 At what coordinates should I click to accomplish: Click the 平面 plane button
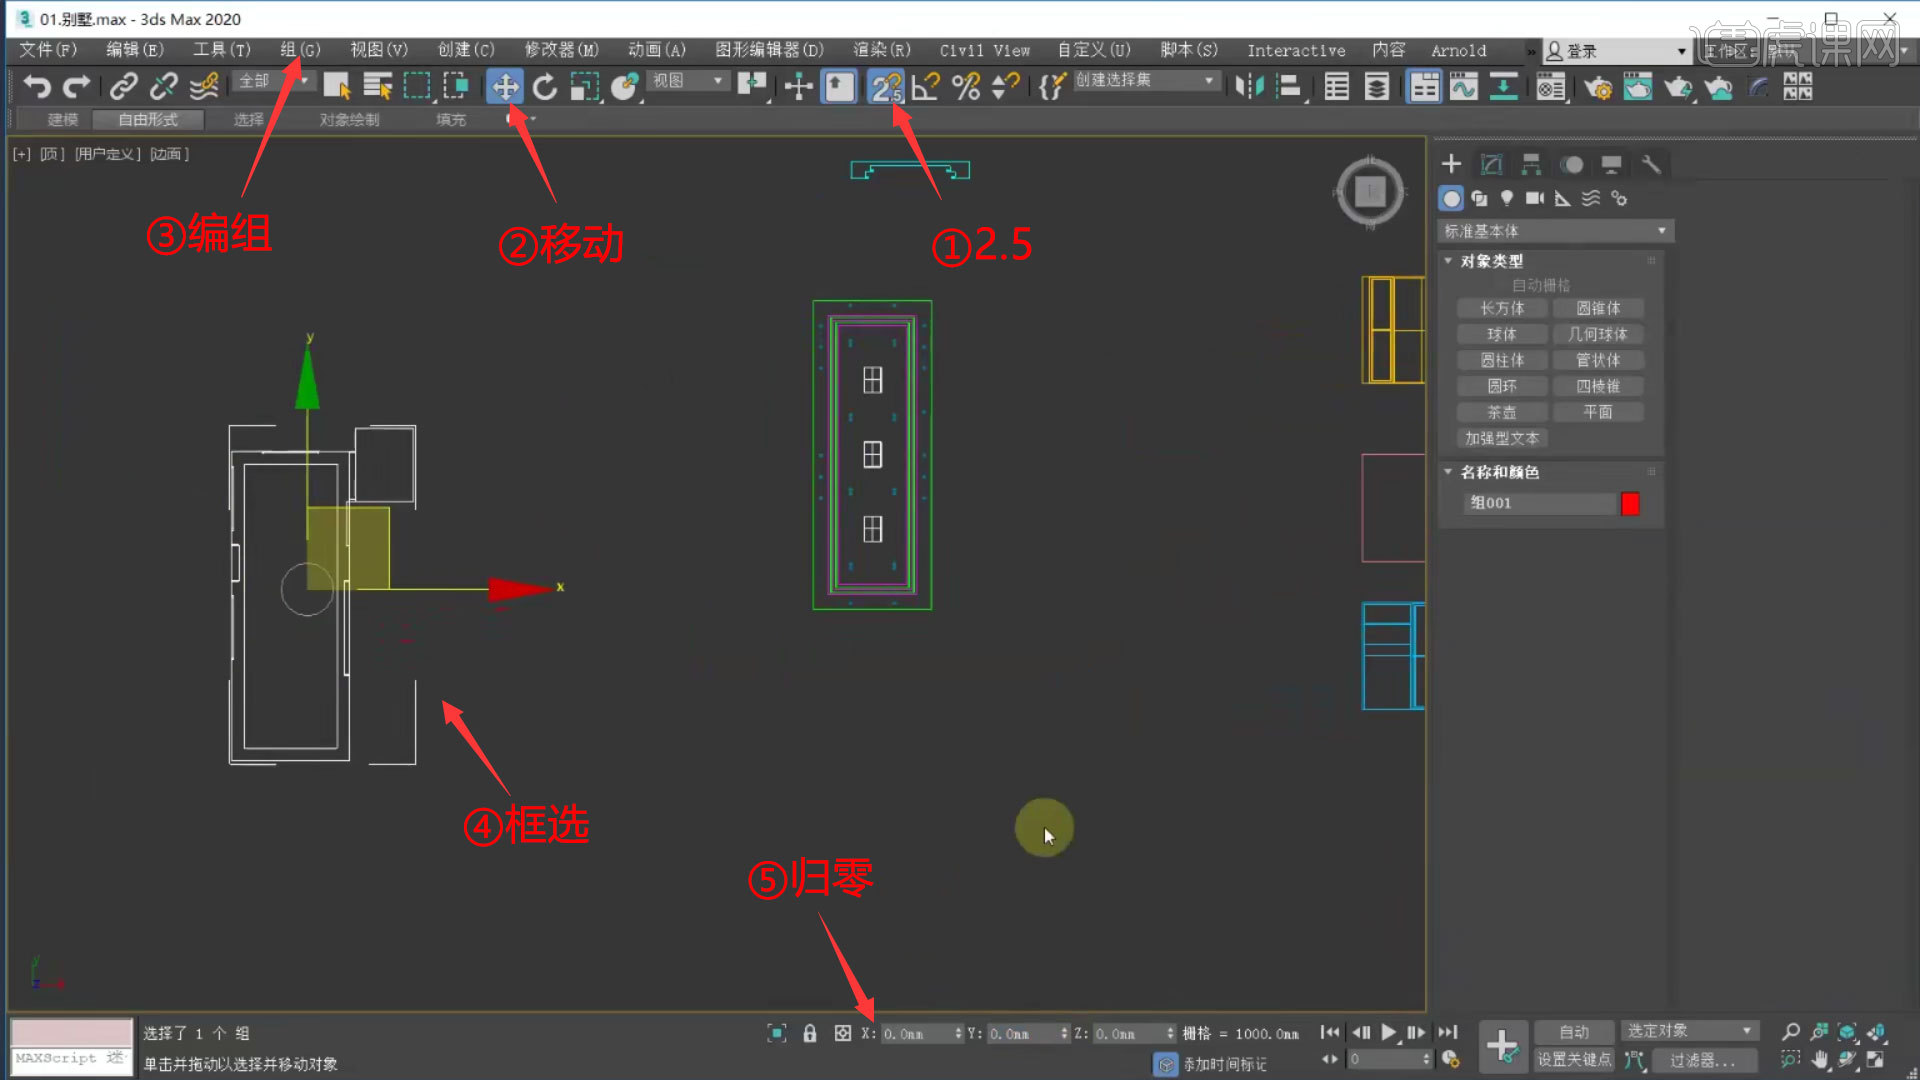1598,412
